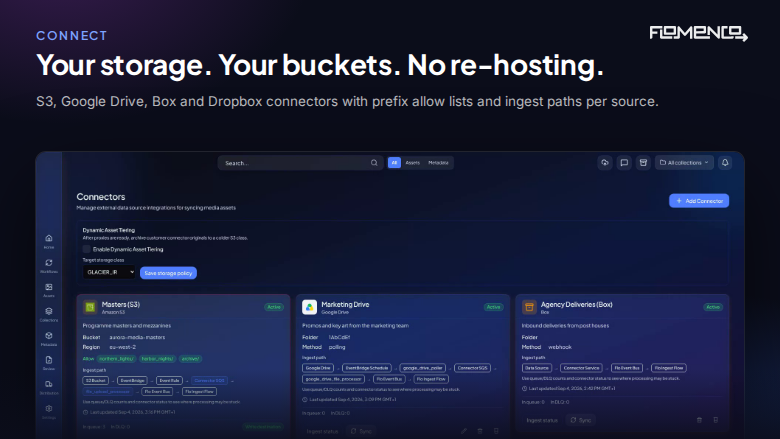Click the magnifier icon in search bar
The width and height of the screenshot is (780, 439).
[374, 163]
